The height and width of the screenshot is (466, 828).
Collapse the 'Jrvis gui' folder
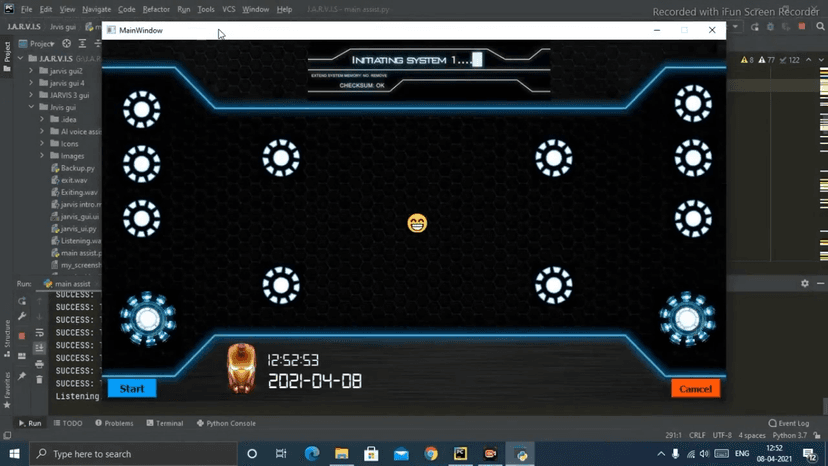pyautogui.click(x=31, y=107)
